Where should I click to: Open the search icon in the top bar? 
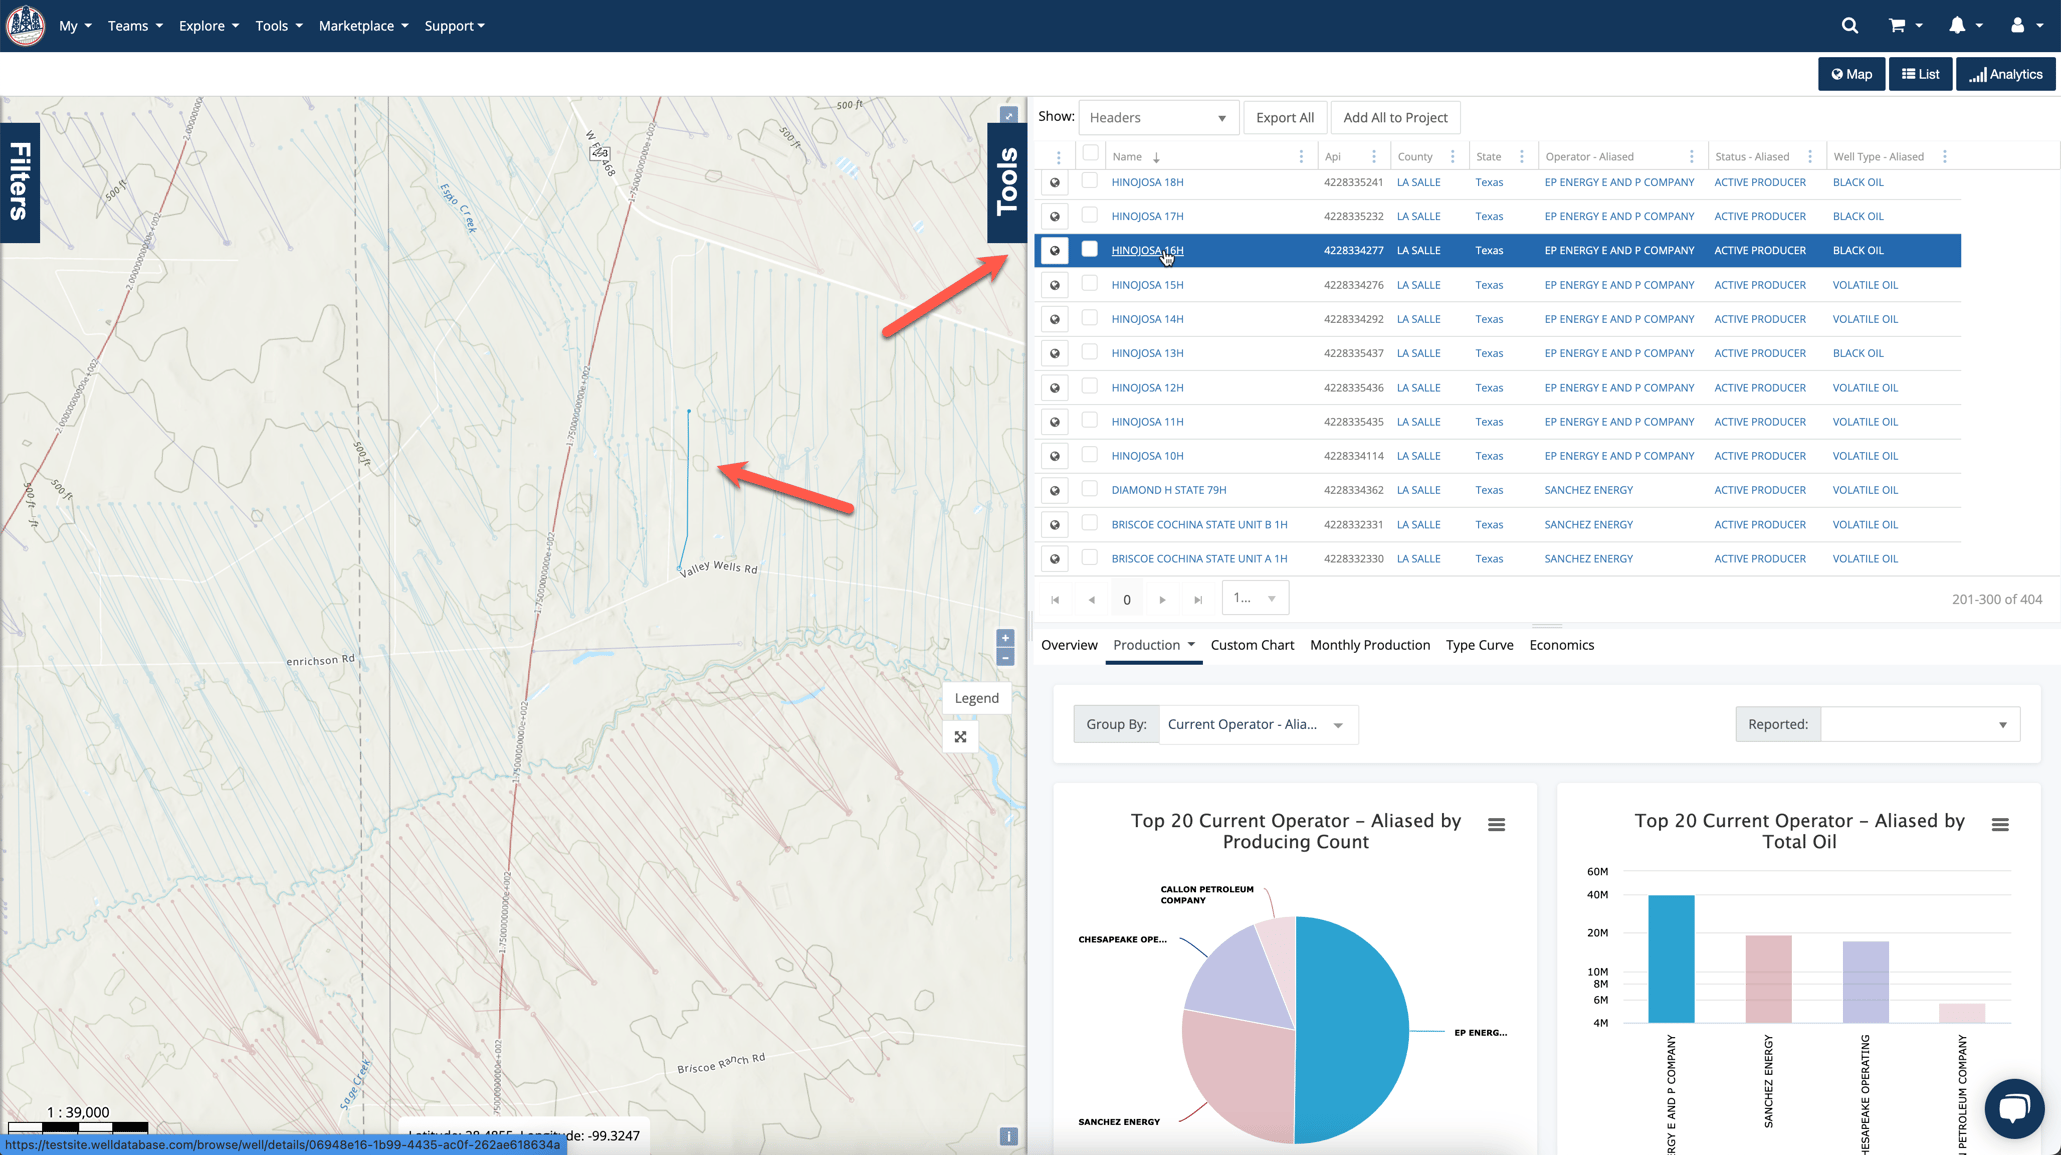pos(1849,25)
